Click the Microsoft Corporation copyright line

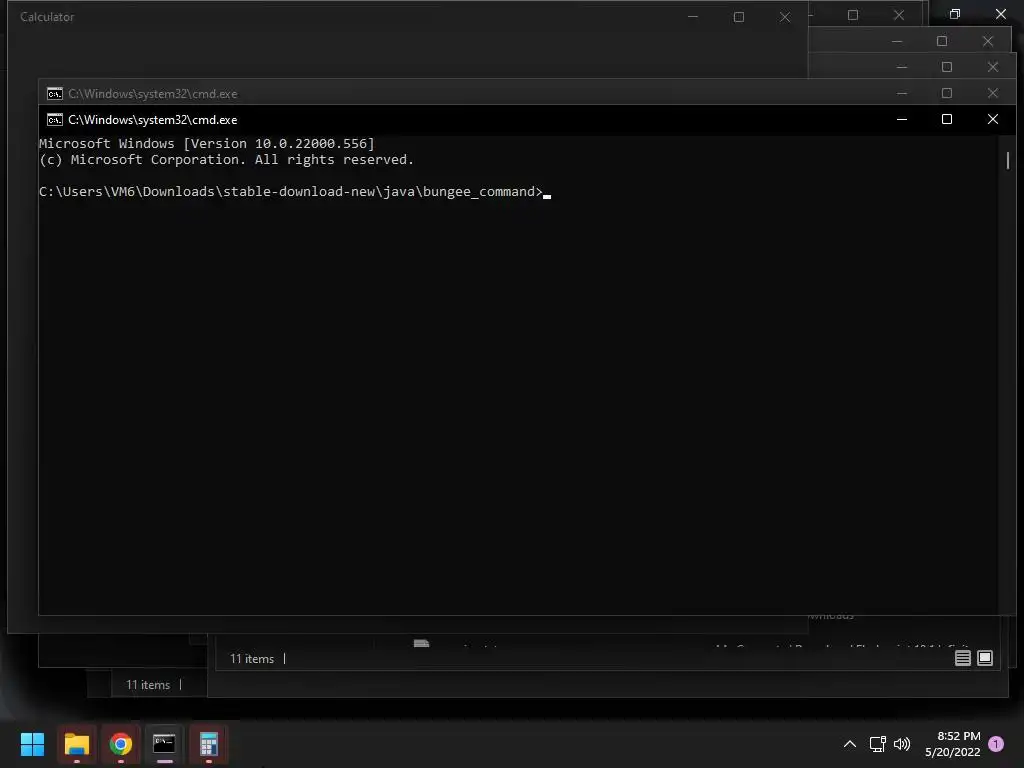point(226,159)
